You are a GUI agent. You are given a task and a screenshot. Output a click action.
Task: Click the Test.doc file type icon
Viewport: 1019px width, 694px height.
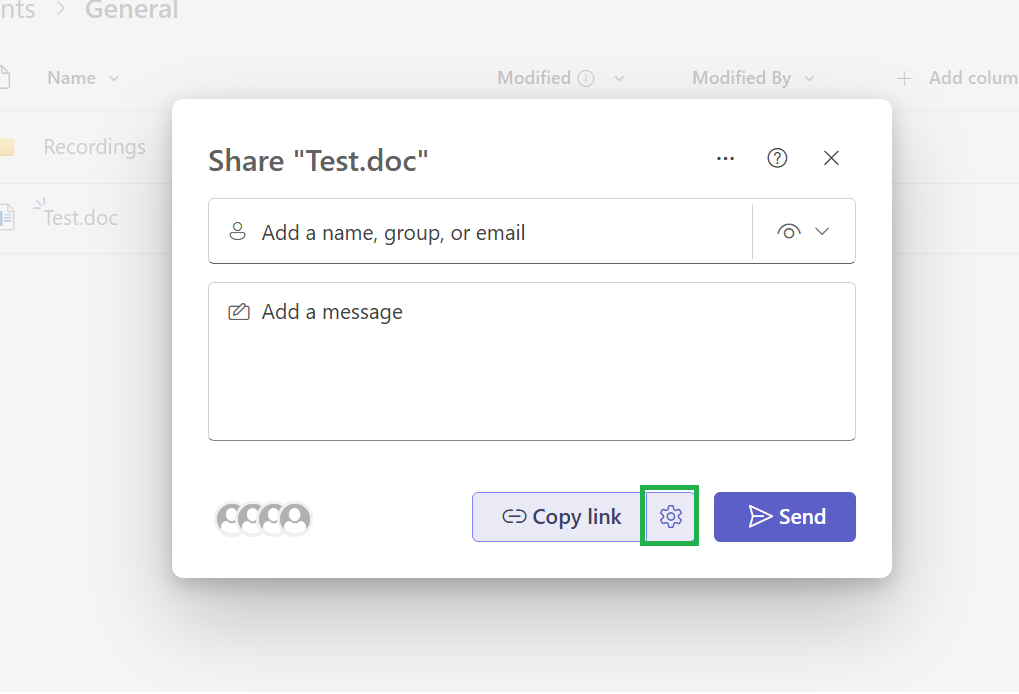pyautogui.click(x=6, y=217)
